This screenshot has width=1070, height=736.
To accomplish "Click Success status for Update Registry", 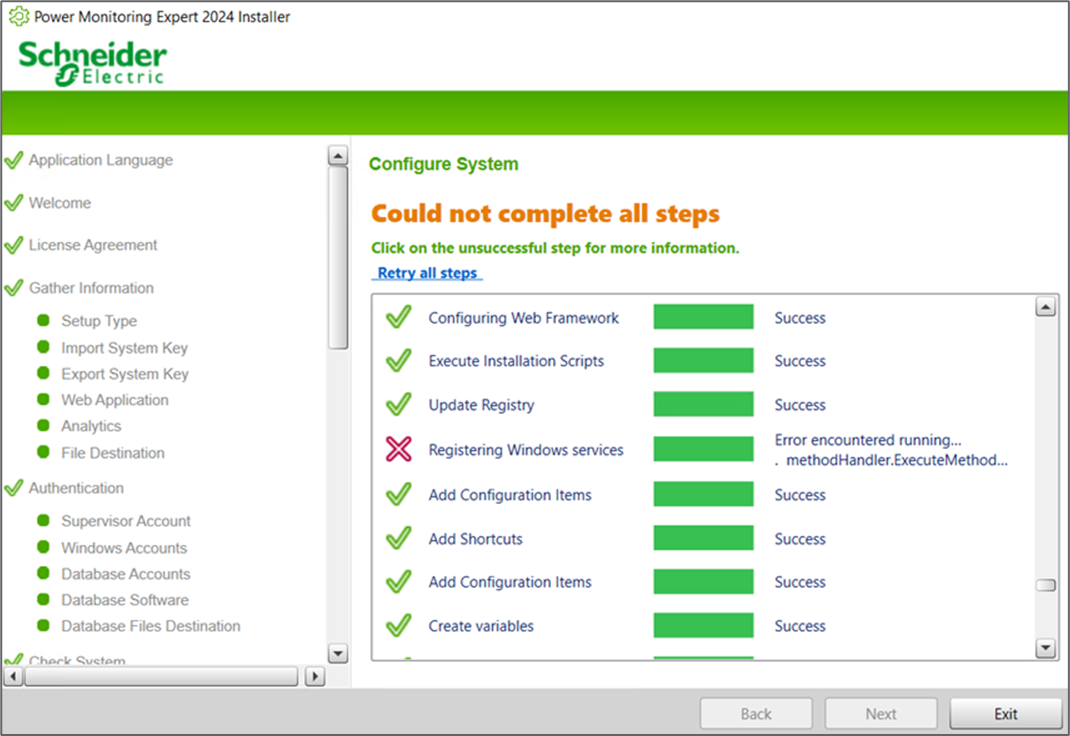I will [800, 404].
